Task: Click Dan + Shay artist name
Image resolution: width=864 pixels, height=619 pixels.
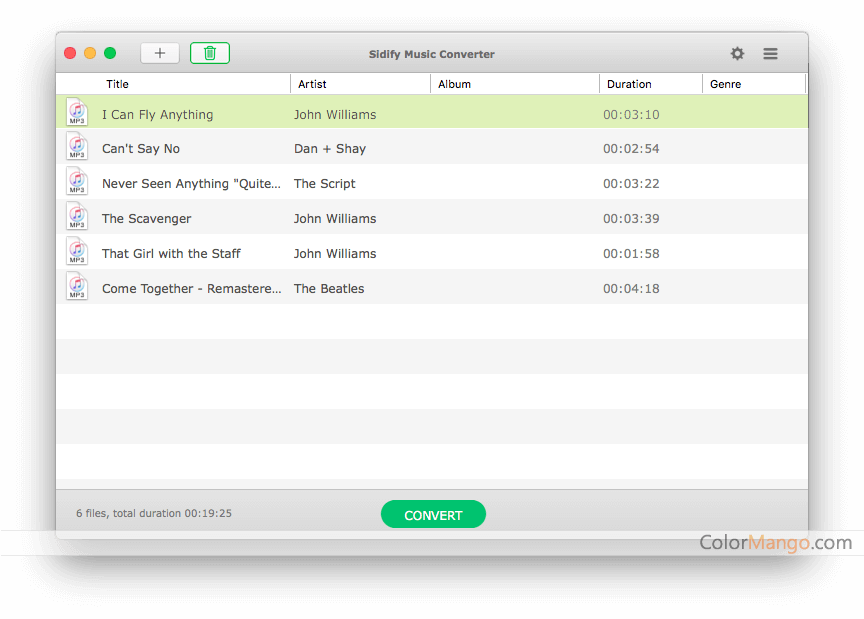Action: [x=330, y=149]
